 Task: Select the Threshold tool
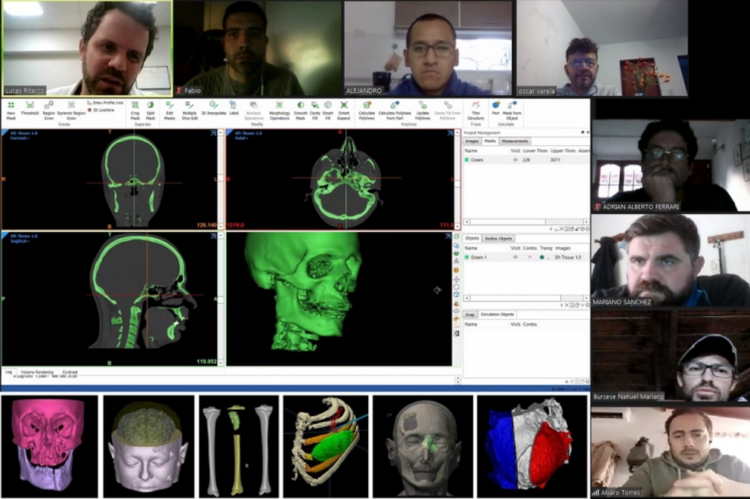click(30, 107)
